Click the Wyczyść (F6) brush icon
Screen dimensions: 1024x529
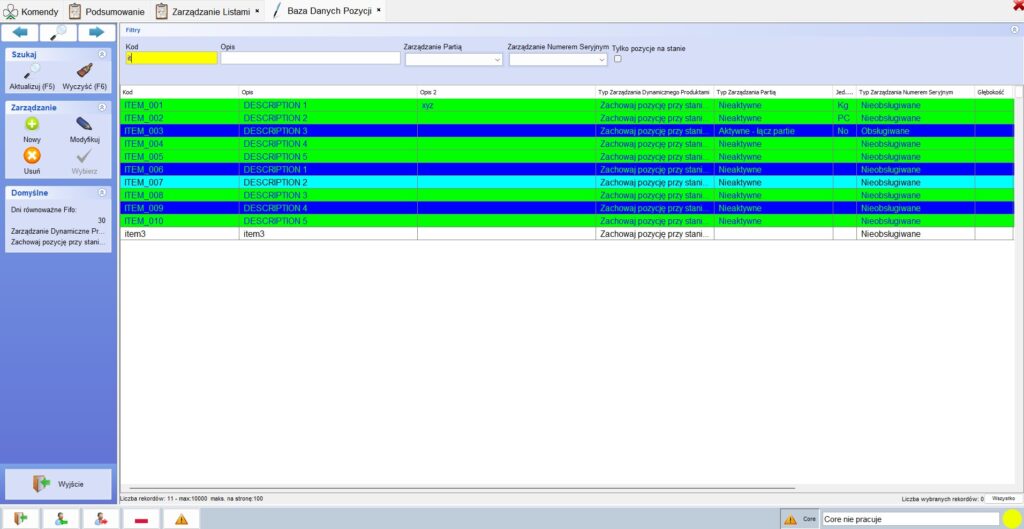pyautogui.click(x=85, y=71)
